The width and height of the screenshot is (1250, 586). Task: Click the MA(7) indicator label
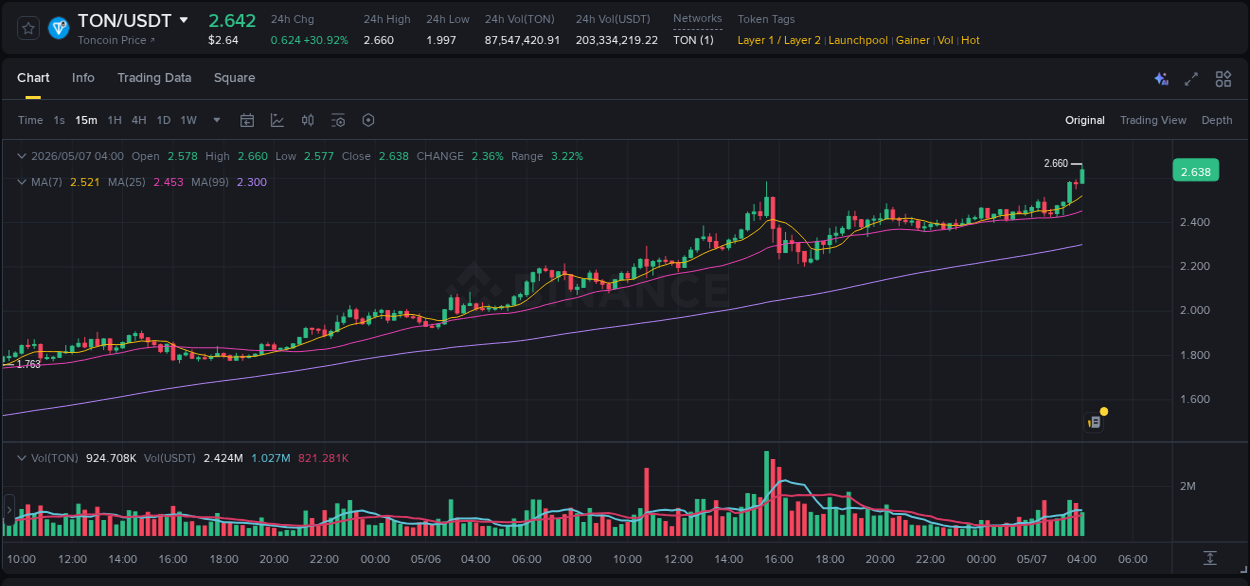pyautogui.click(x=46, y=182)
